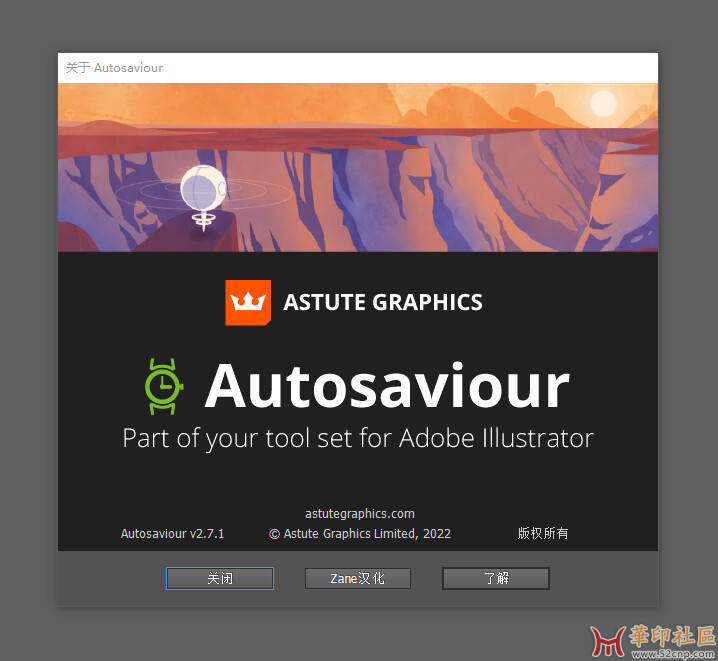Click the Zane汉化 button
Screen dimensions: 718x661
tap(358, 578)
